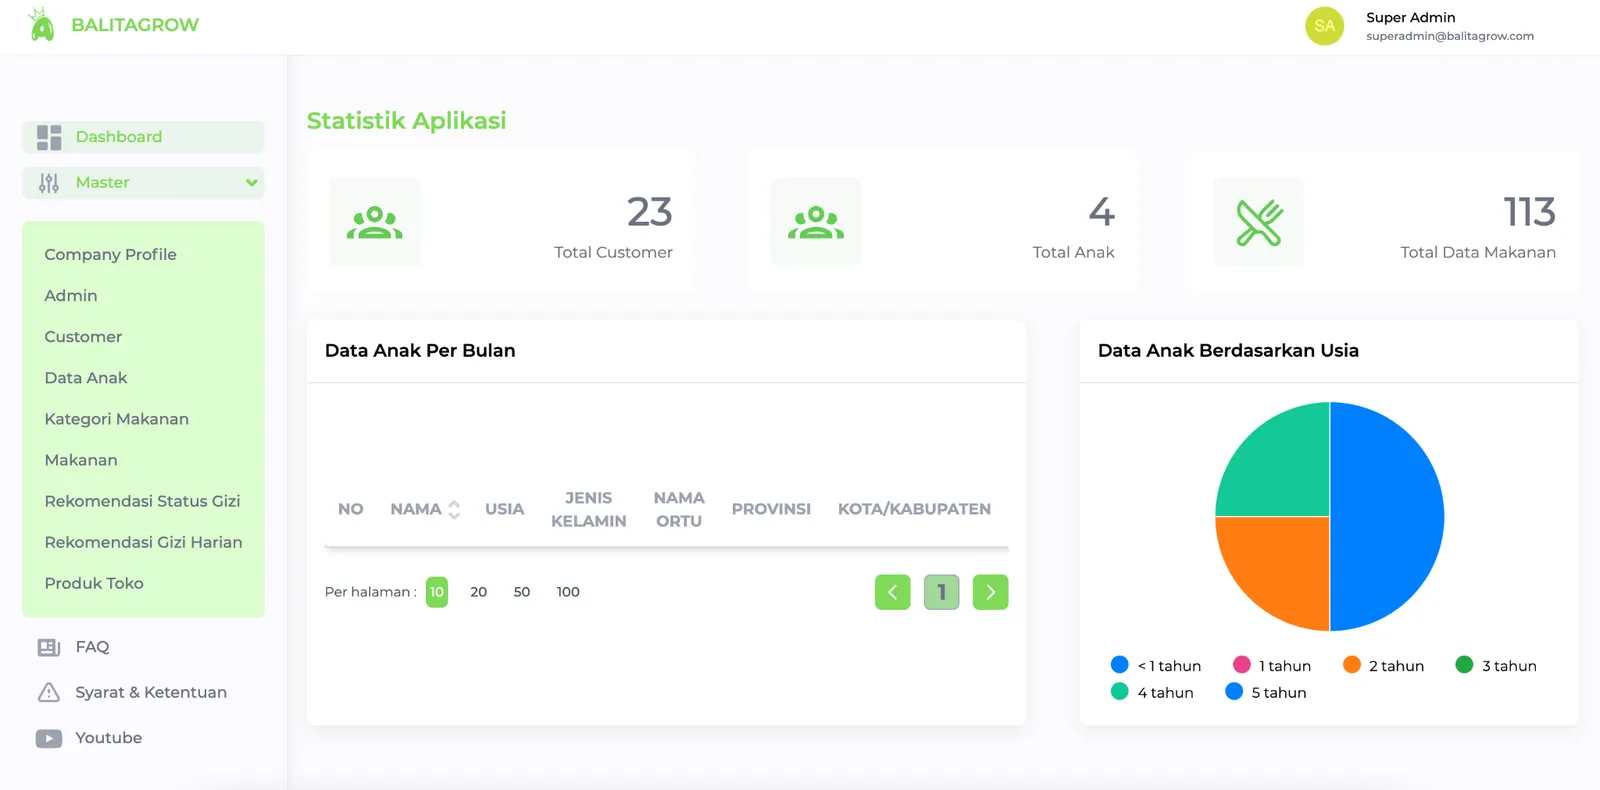Toggle '5 tahun' blue legend swatch

click(1234, 691)
